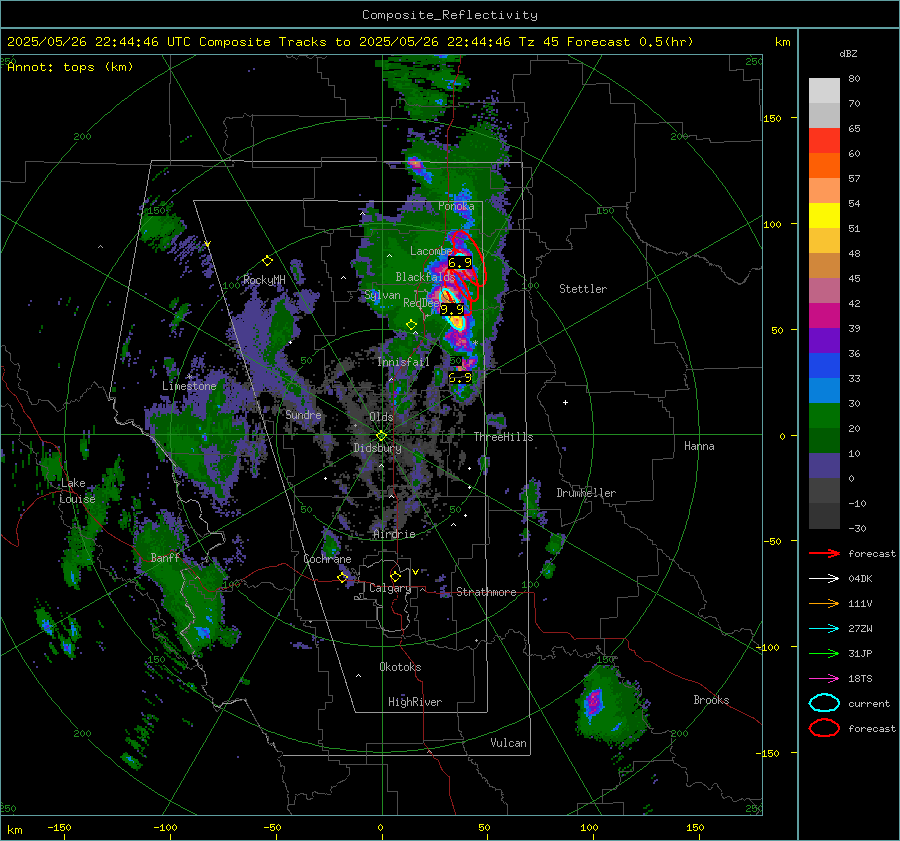Click the Didsbury city label
Viewport: 900px width, 841px height.
point(377,448)
